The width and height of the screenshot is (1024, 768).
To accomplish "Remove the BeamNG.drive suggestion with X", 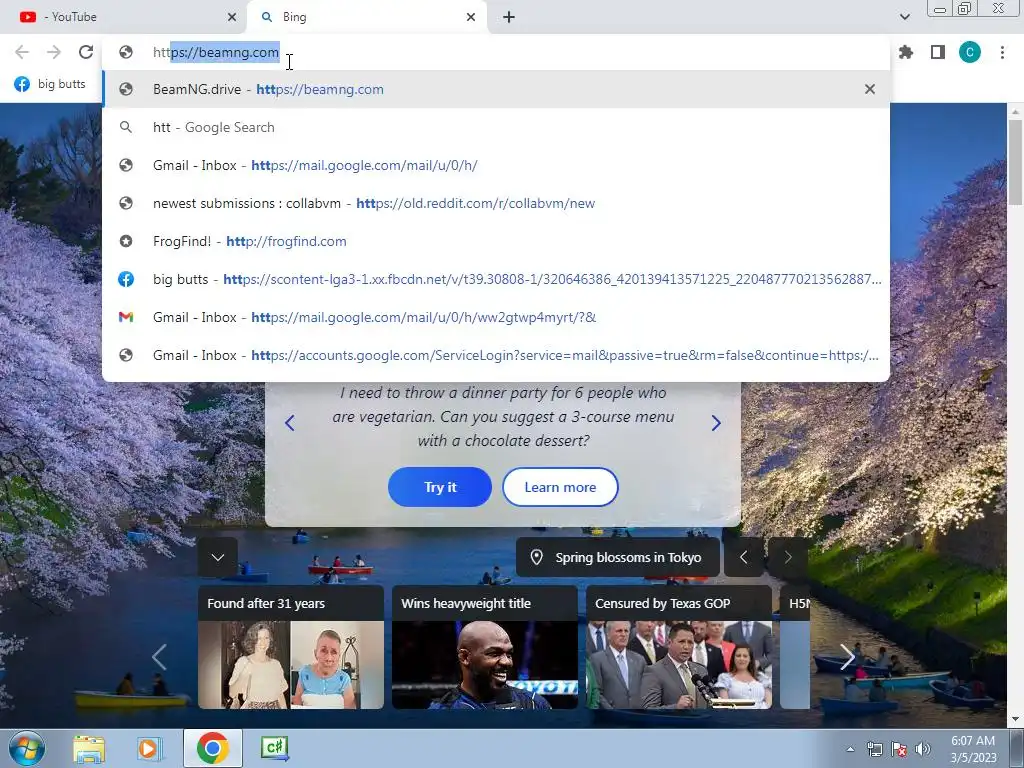I will [x=870, y=89].
